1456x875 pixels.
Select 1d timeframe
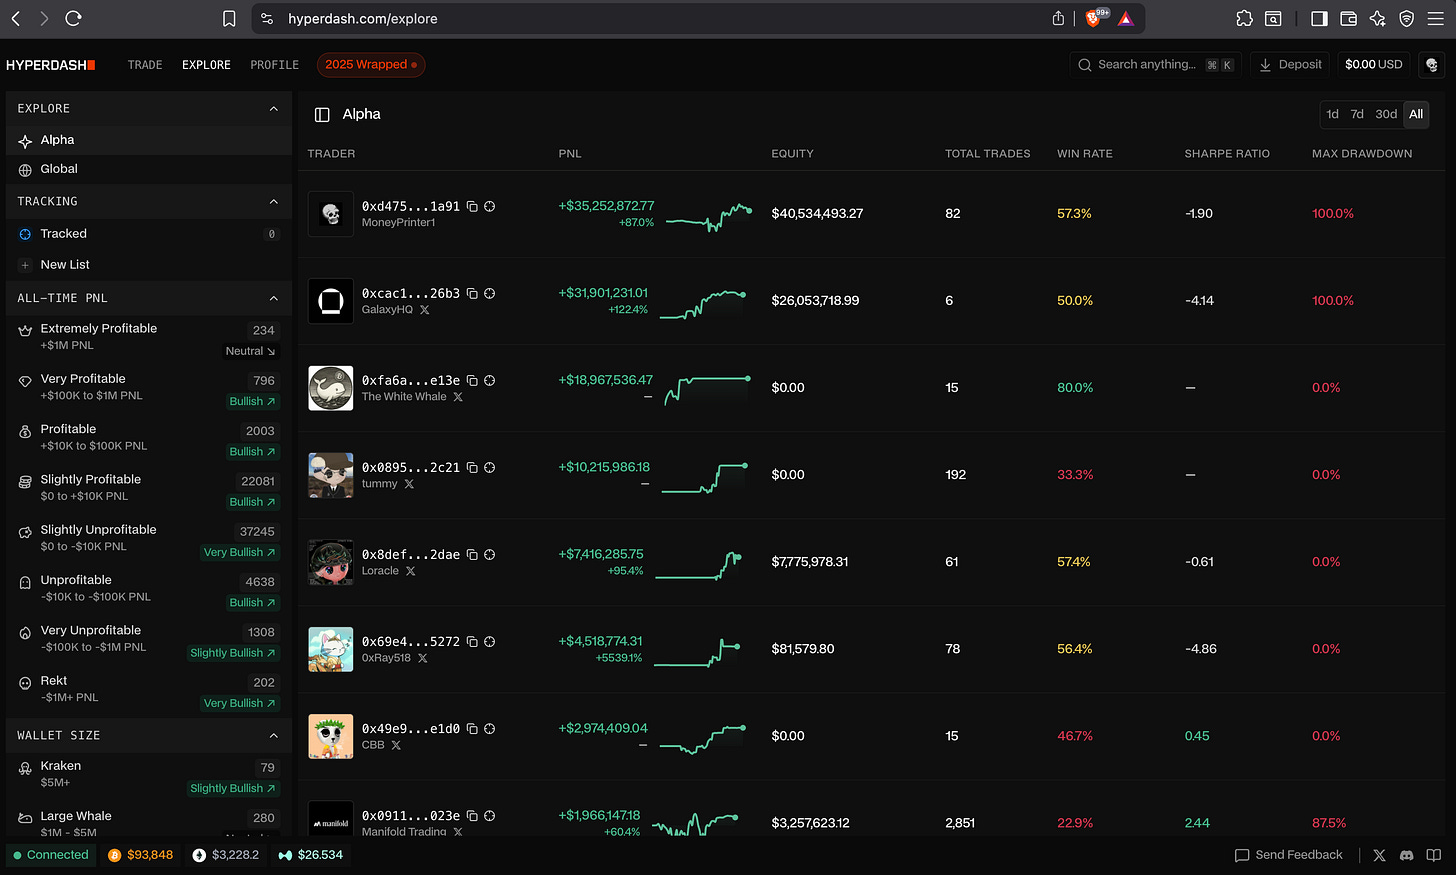[x=1332, y=114]
